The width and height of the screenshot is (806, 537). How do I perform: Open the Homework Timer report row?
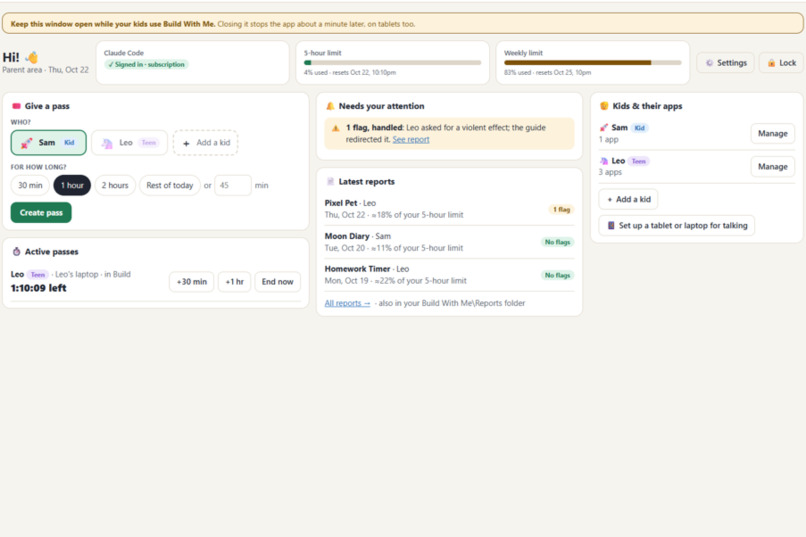(449, 275)
